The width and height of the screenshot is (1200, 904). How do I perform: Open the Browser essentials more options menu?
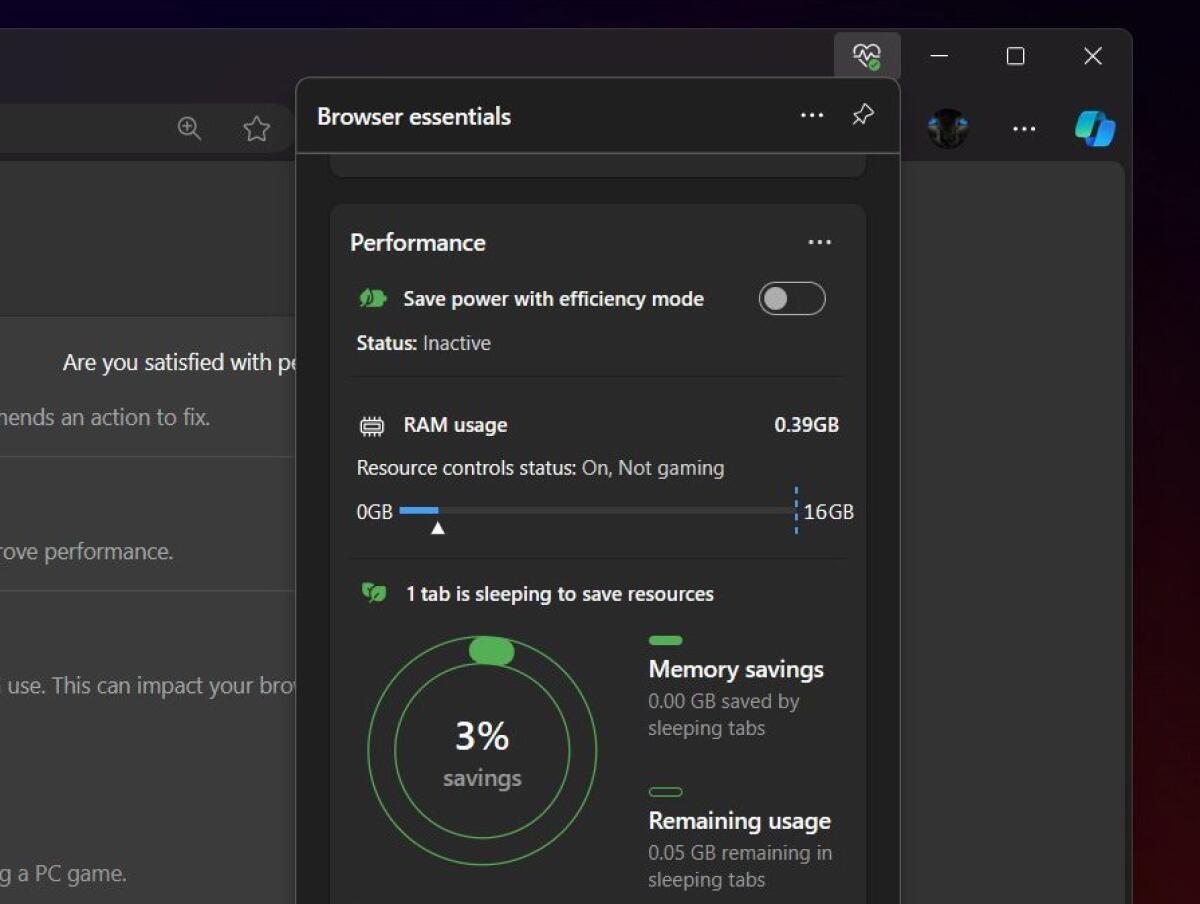812,115
